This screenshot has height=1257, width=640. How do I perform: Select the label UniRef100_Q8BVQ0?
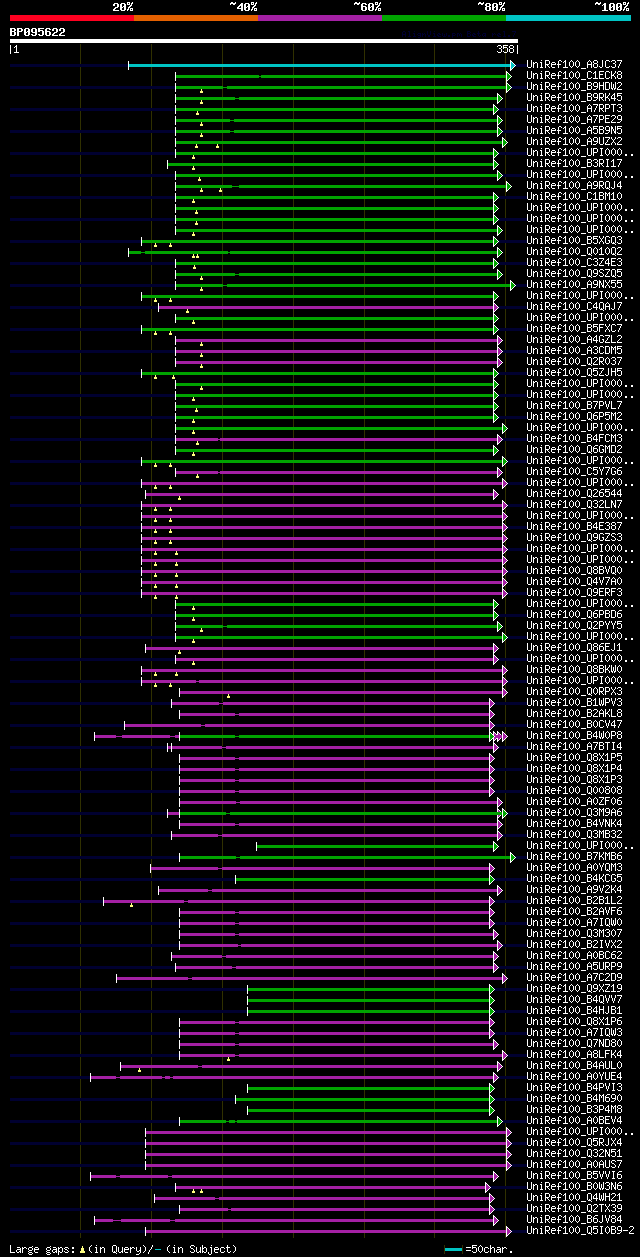click(574, 570)
